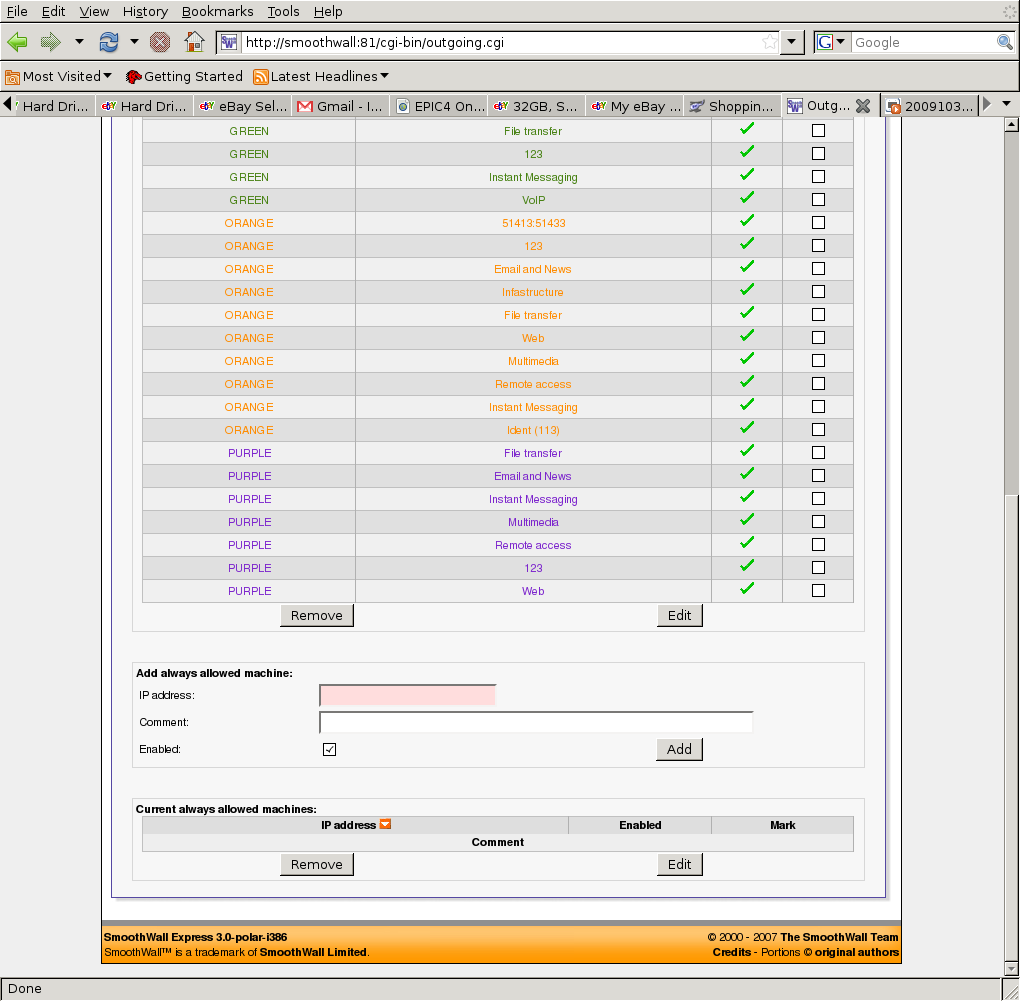This screenshot has height=1001, width=1020.
Task: Tick the ORANGE Web rule checkbox
Action: pyautogui.click(x=818, y=337)
